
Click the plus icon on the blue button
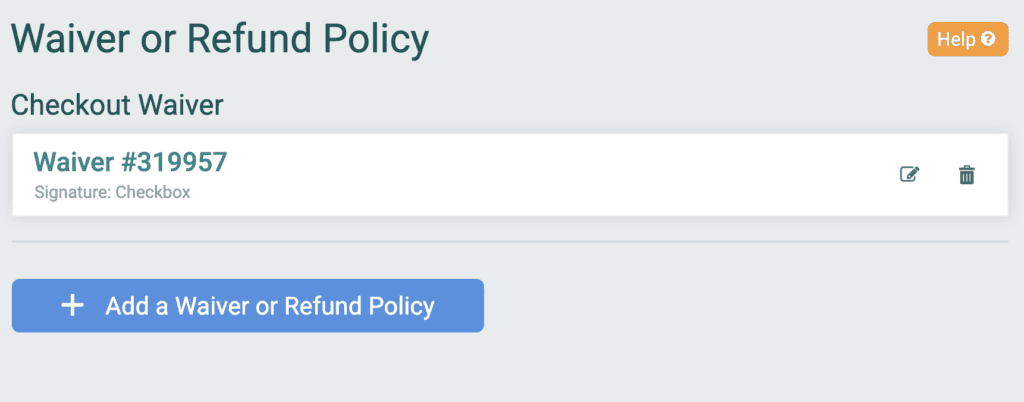(72, 305)
